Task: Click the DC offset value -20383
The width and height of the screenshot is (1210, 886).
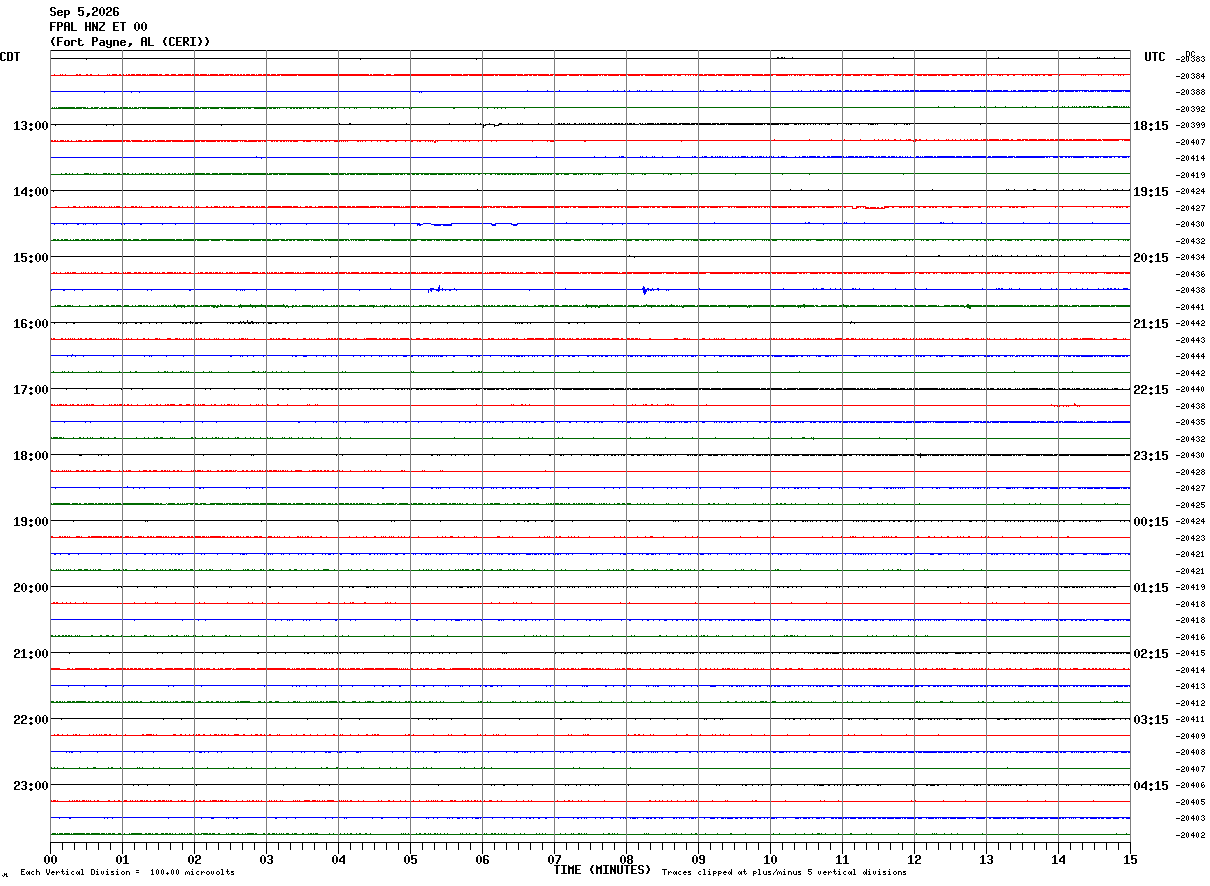Action: [1190, 59]
